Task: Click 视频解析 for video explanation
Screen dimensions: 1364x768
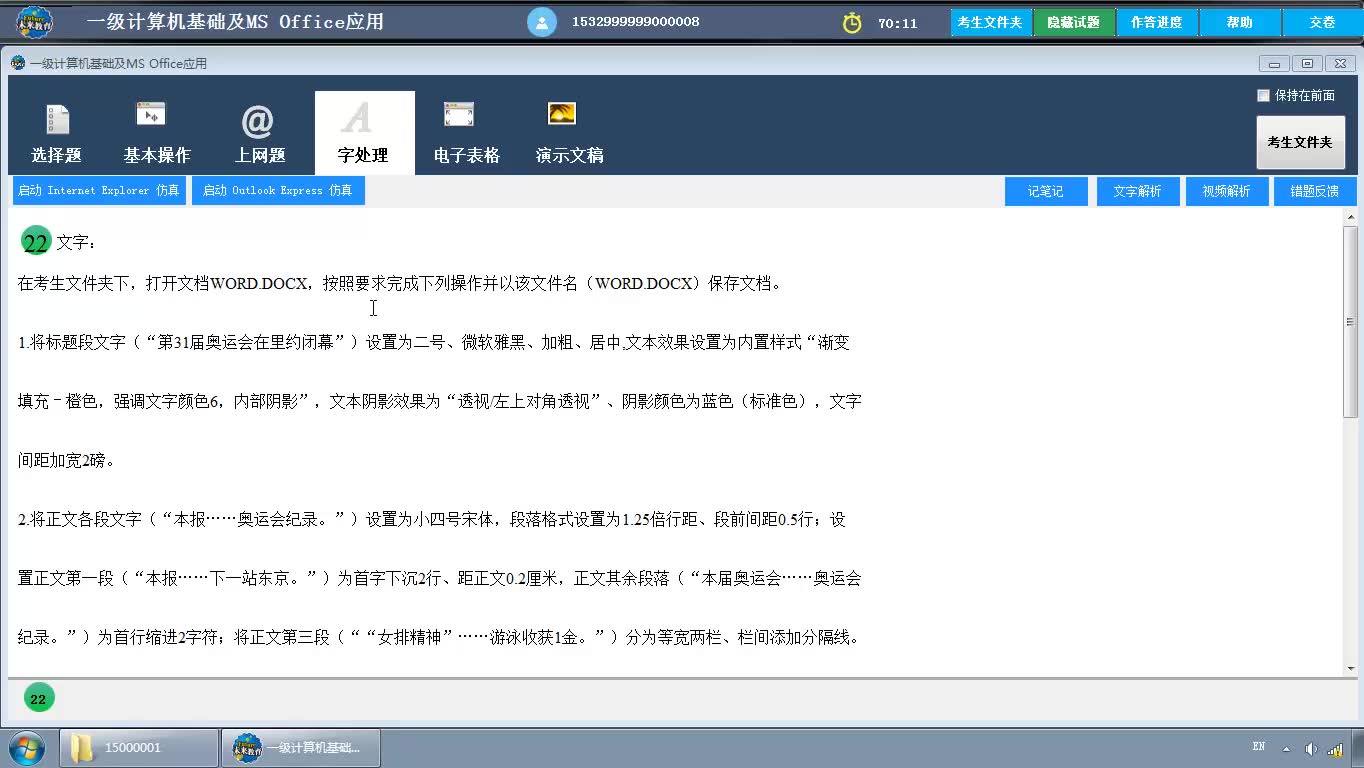Action: tap(1226, 191)
